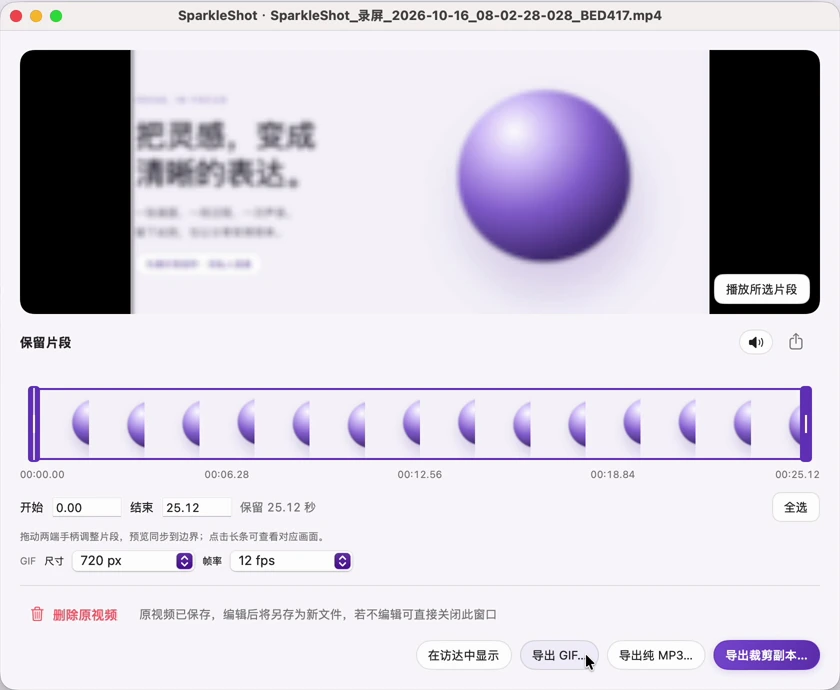Click 删除原视频 to delete the original
Viewport: 840px width, 690px height.
tap(85, 614)
